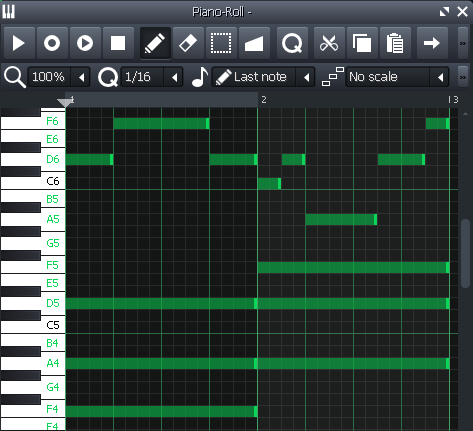
Task: Select the long F4 note in bar 1
Action: coord(162,411)
